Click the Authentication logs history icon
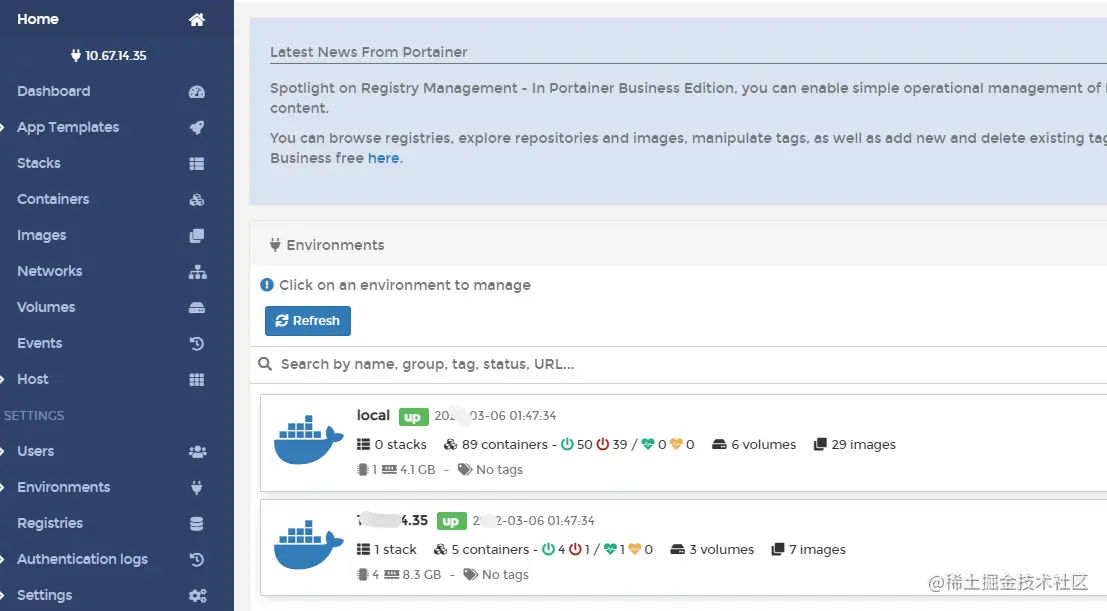The image size is (1107, 611). [197, 560]
